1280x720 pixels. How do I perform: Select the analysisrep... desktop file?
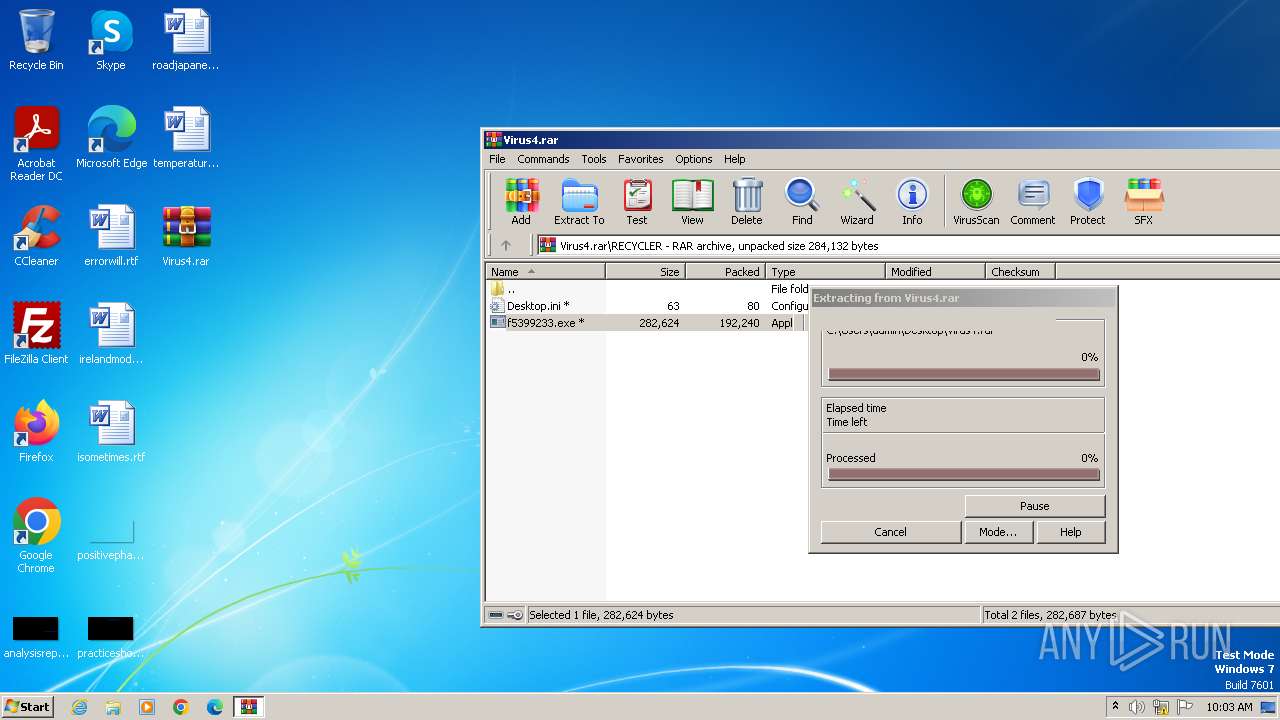click(x=36, y=638)
